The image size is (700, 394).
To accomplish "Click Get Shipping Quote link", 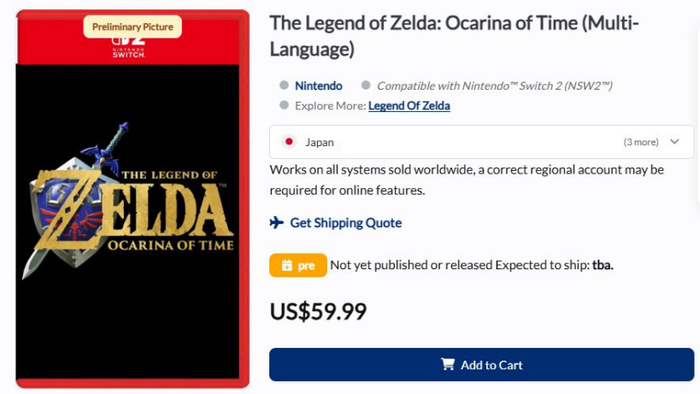I will click(346, 223).
